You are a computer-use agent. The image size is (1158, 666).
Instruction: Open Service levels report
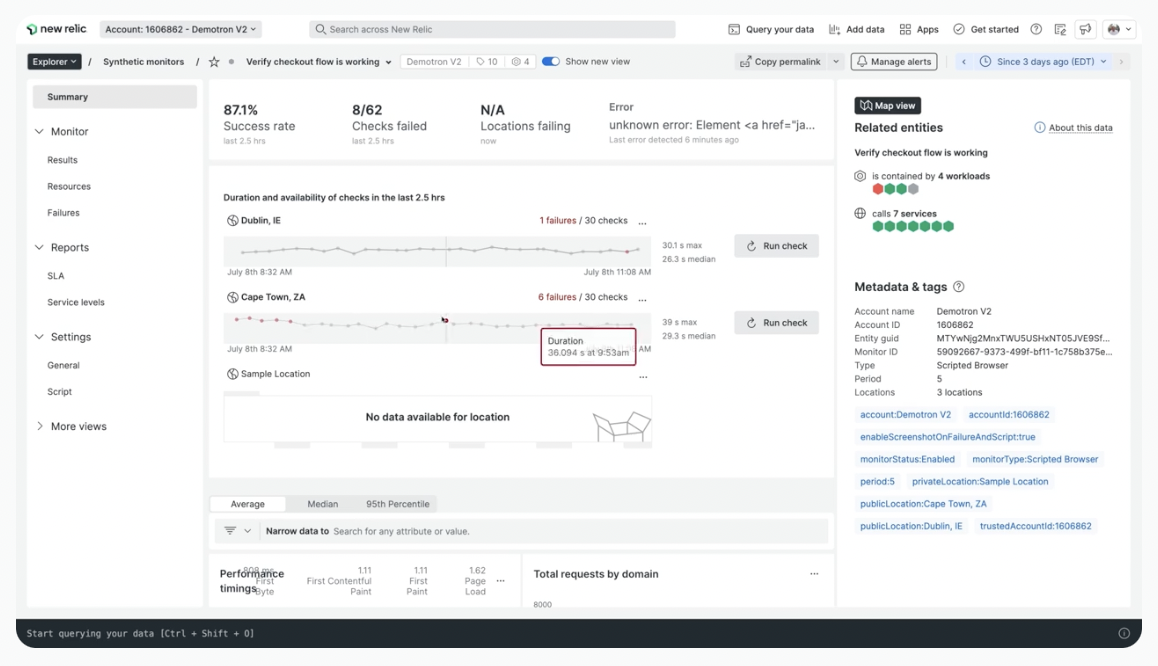pyautogui.click(x=75, y=303)
